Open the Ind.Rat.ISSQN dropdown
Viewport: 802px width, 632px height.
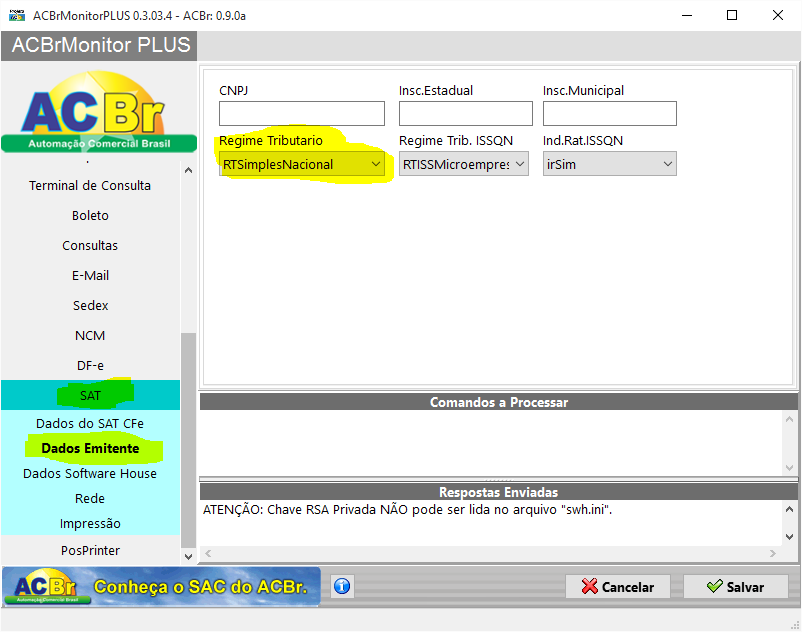(x=610, y=164)
